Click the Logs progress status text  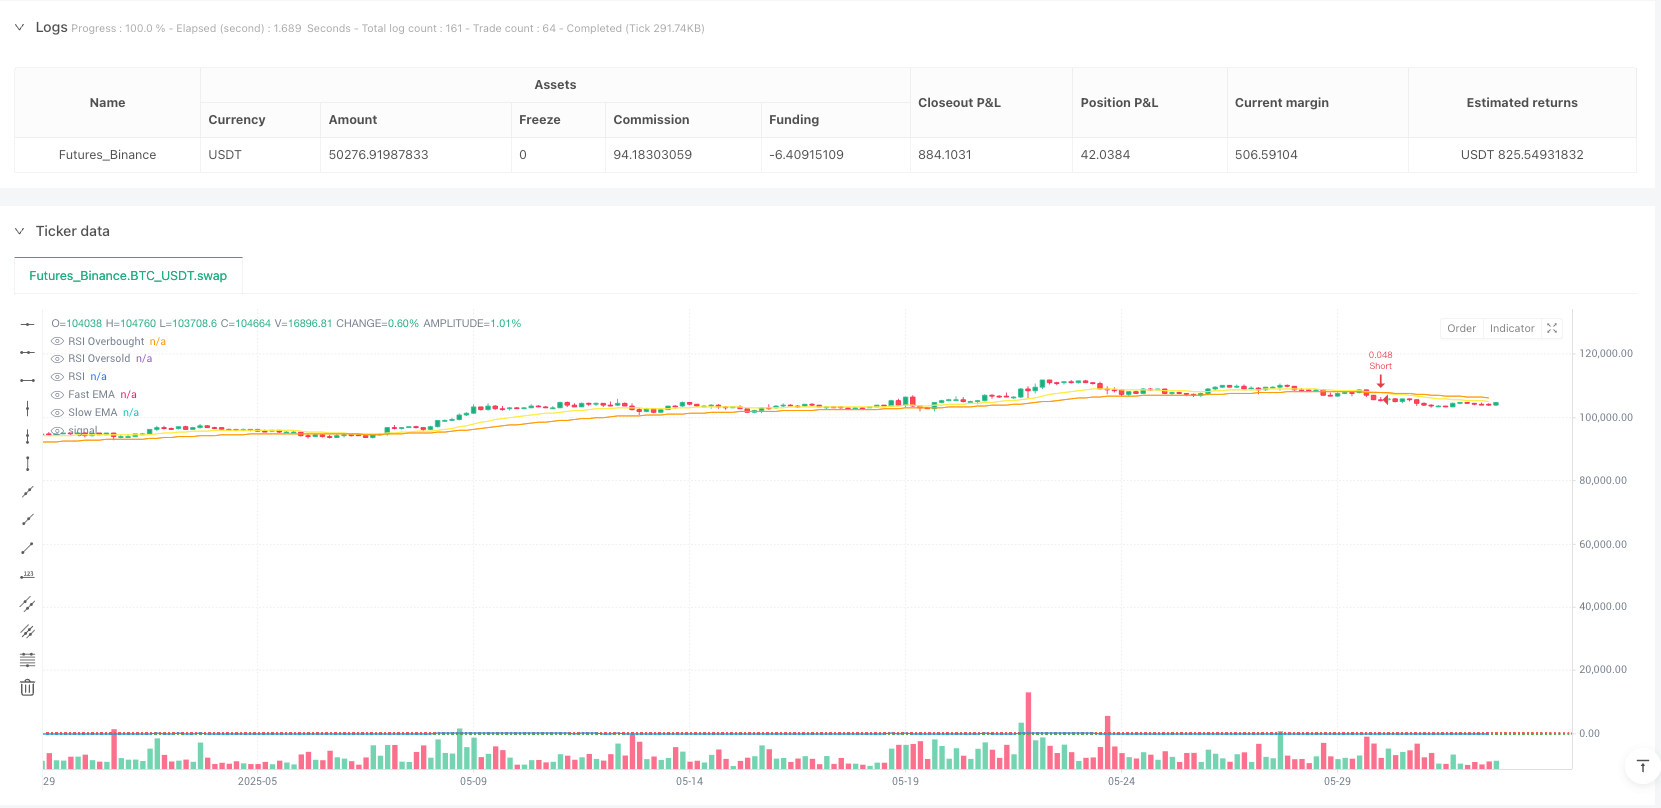(388, 28)
